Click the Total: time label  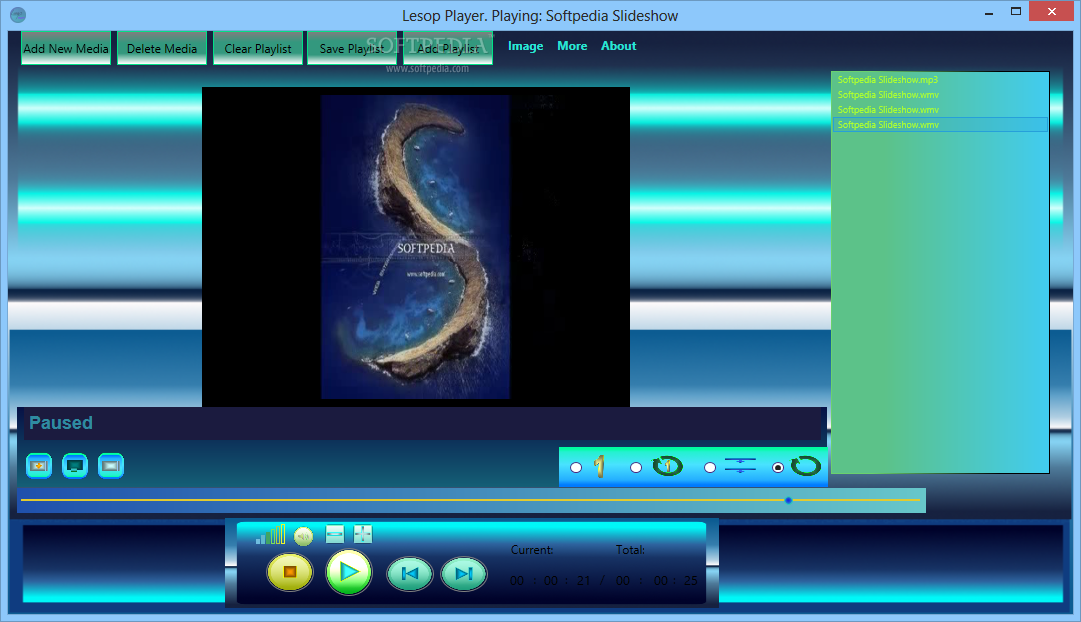tap(630, 550)
